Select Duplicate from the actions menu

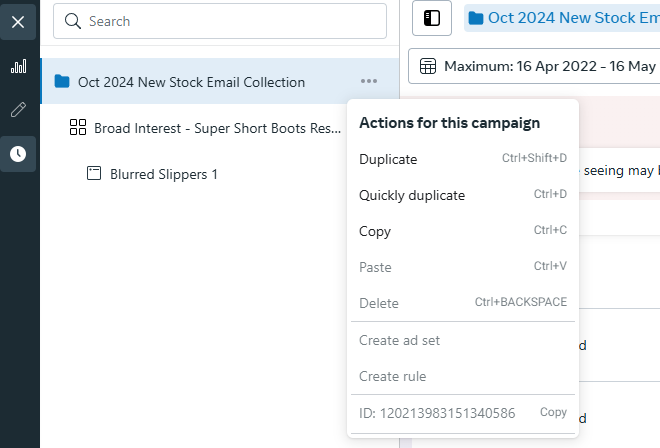pyautogui.click(x=388, y=159)
